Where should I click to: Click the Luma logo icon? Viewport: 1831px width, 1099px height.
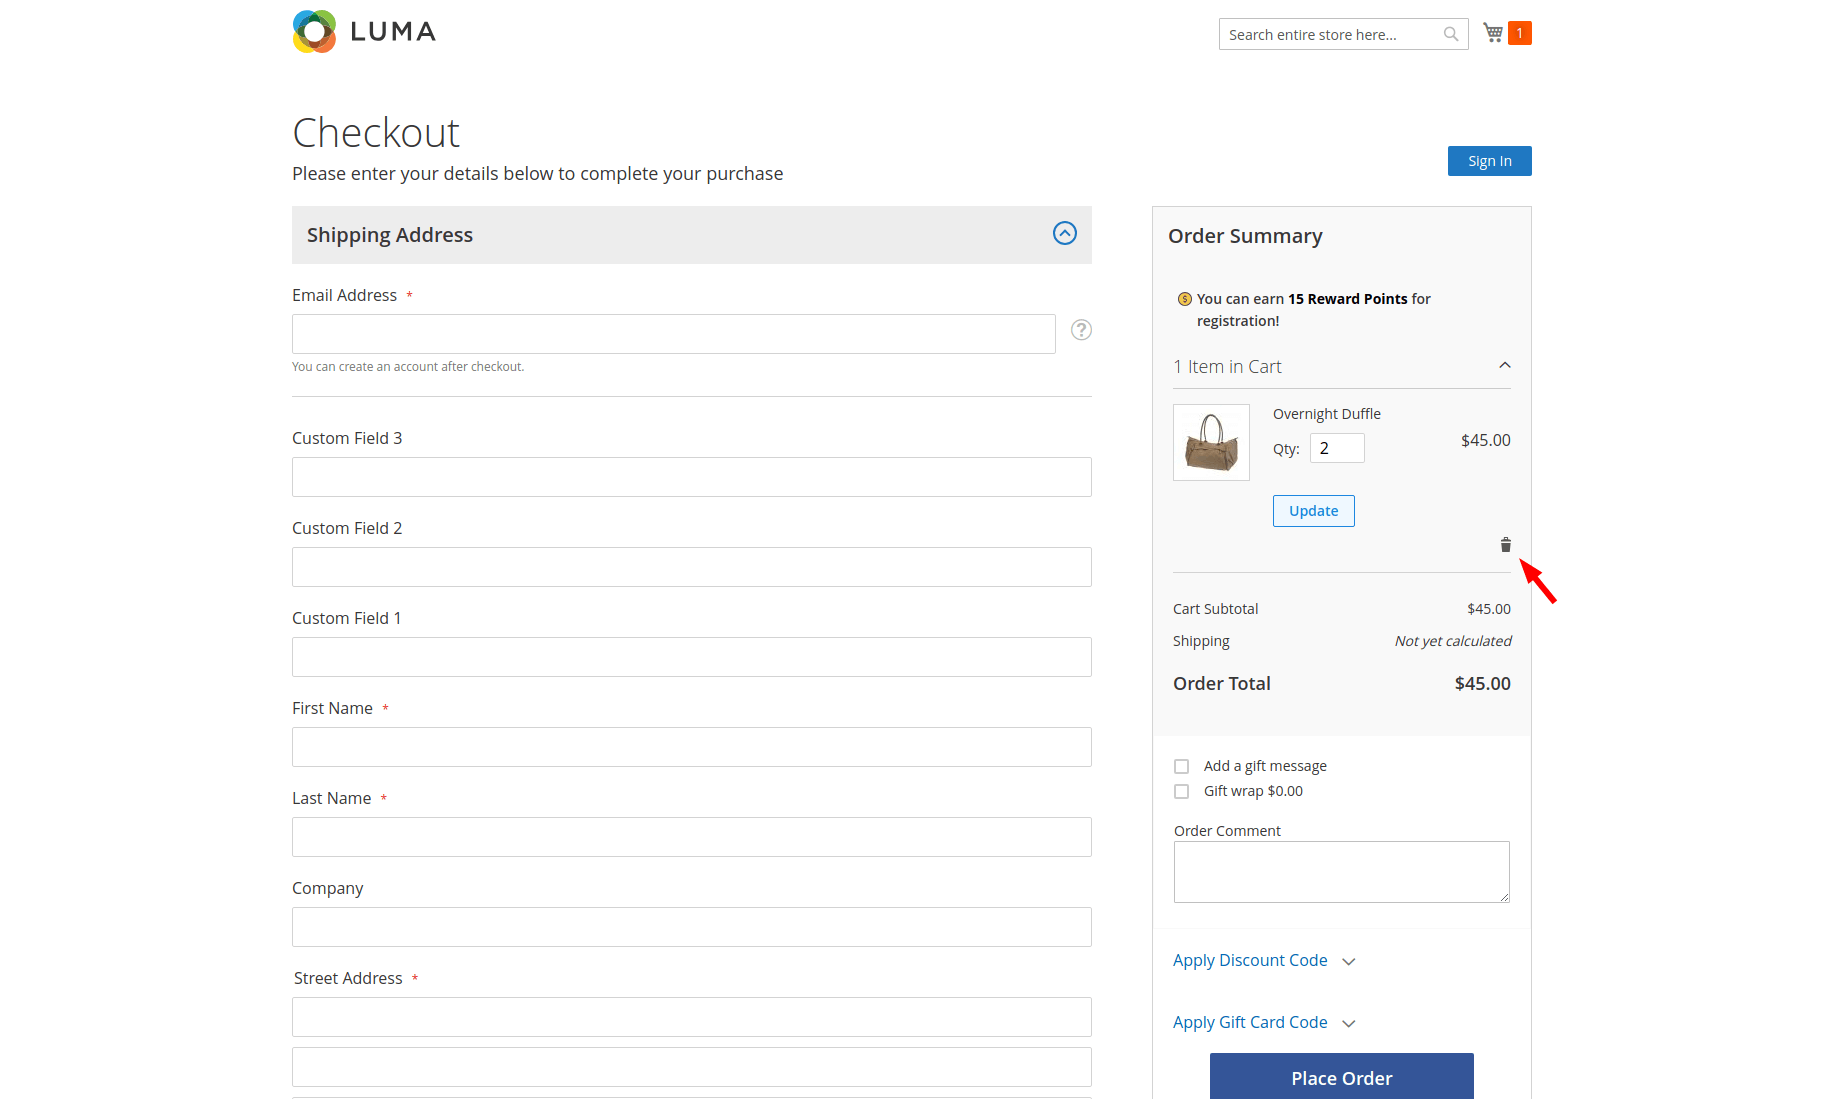(314, 31)
